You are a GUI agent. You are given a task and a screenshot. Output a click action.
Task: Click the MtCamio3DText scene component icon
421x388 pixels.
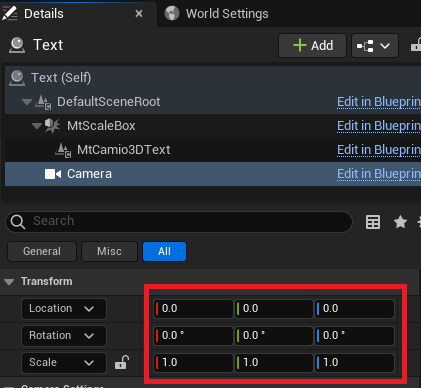63,150
